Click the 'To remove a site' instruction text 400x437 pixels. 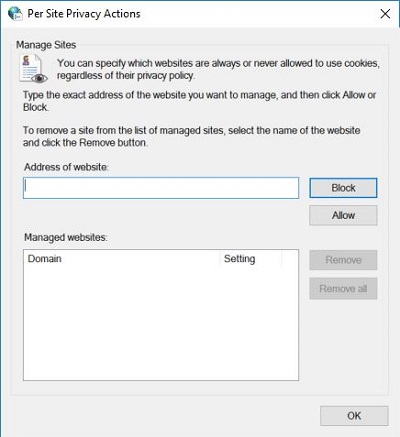pos(191,136)
